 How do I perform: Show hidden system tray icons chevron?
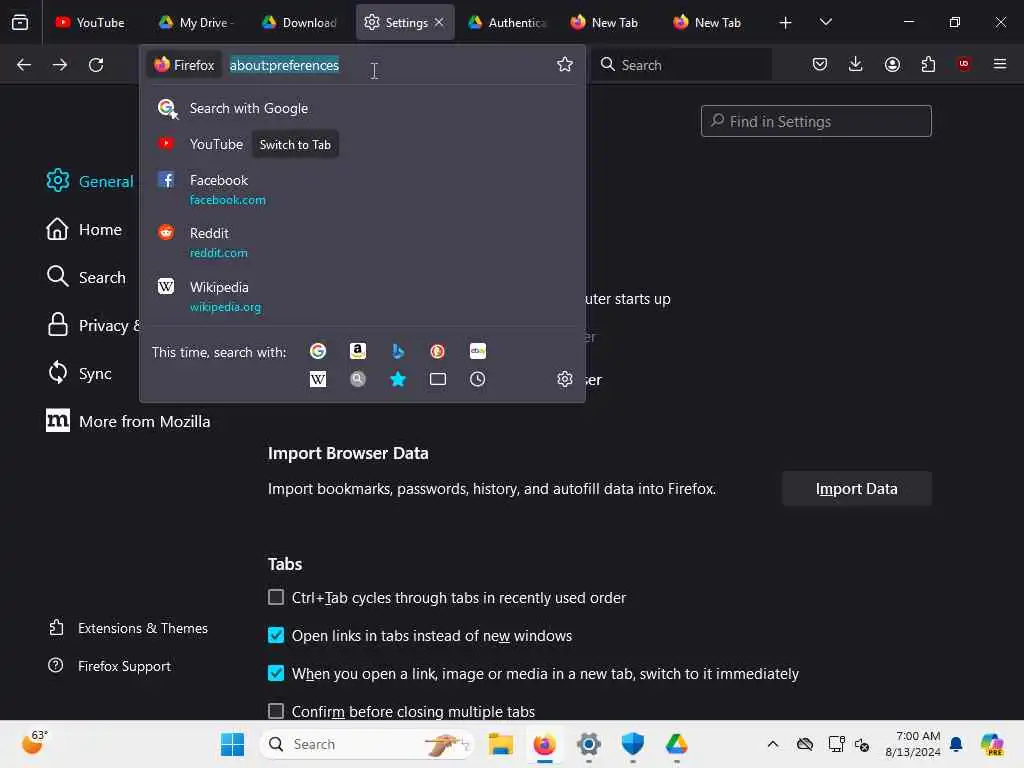pyautogui.click(x=773, y=744)
